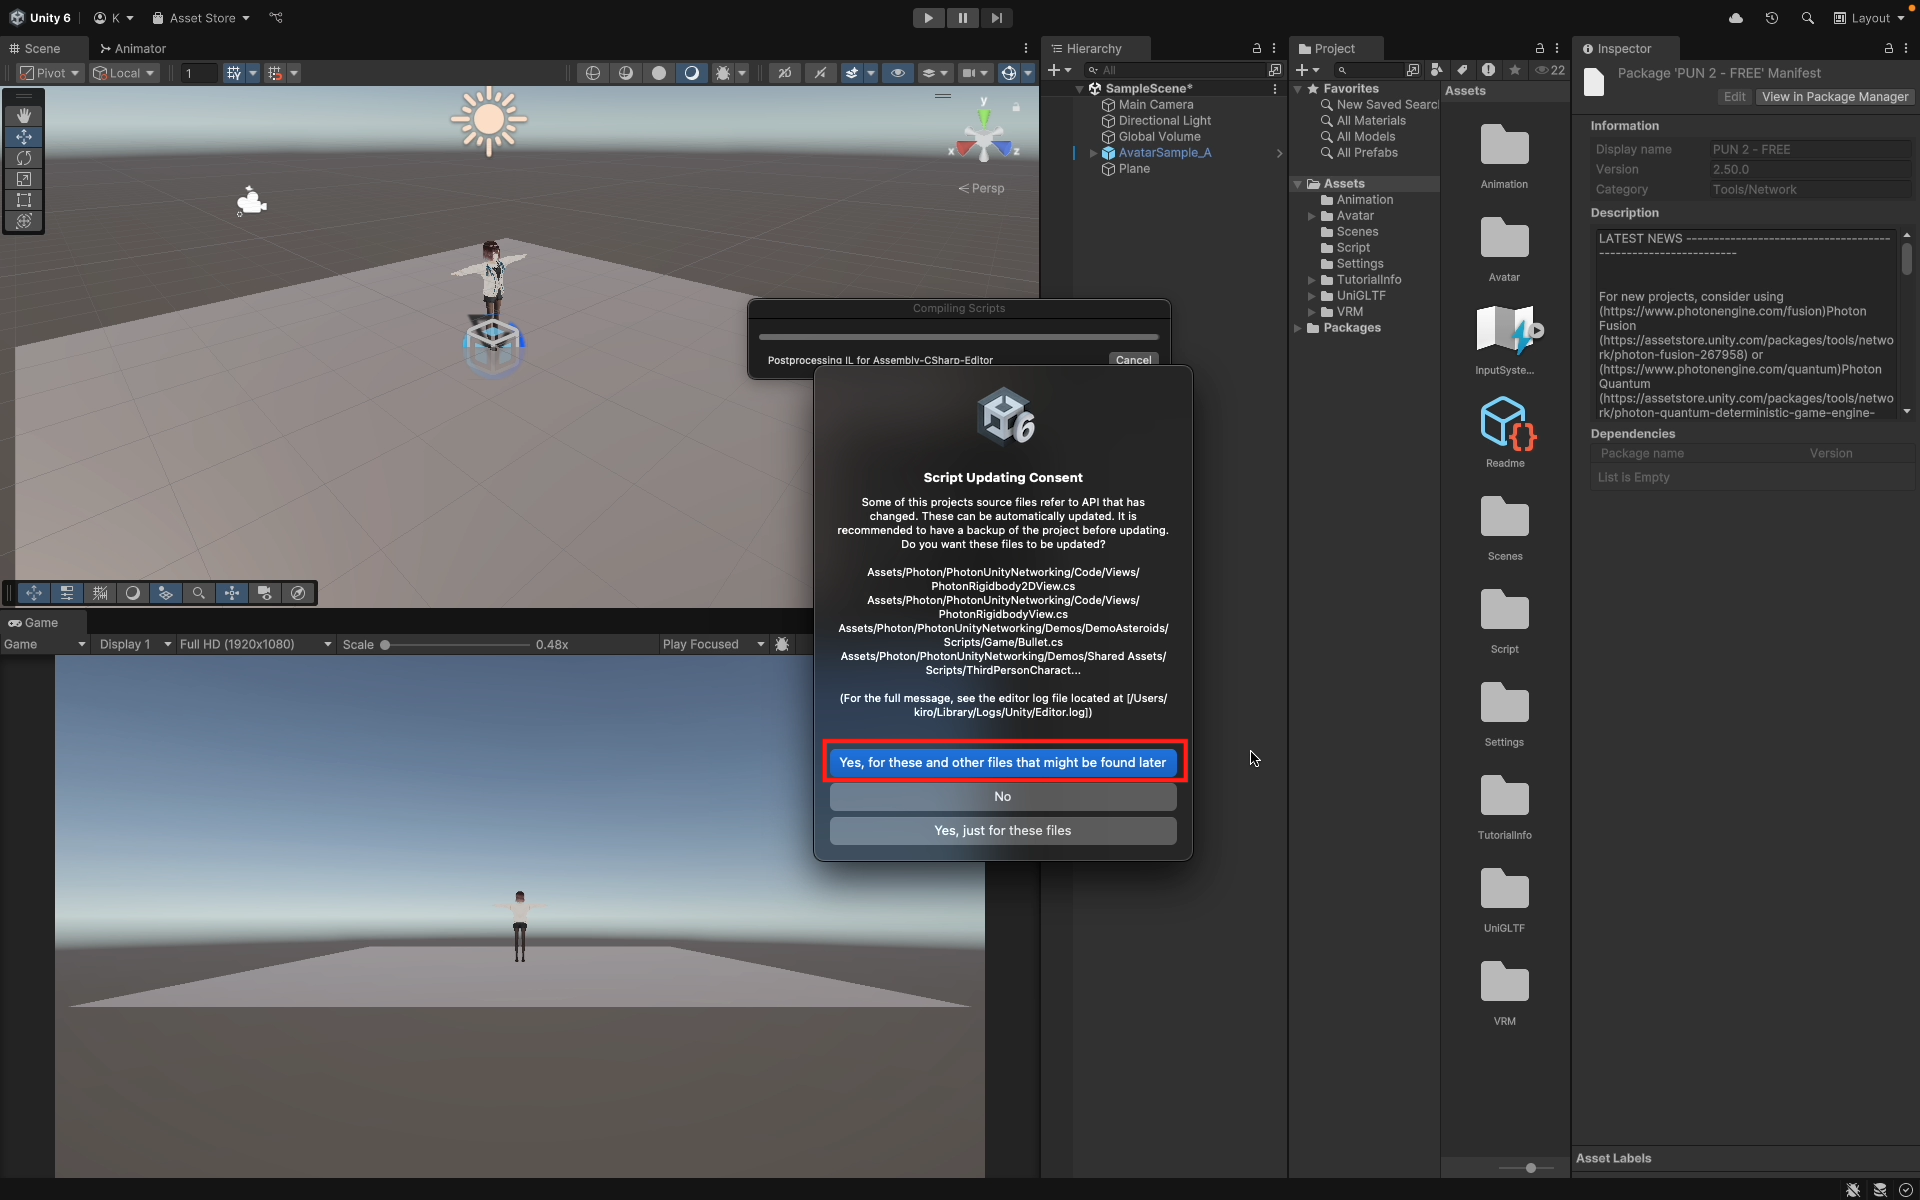This screenshot has width=1920, height=1200.
Task: Open the Readme asset thumbnail
Action: click(1505, 424)
